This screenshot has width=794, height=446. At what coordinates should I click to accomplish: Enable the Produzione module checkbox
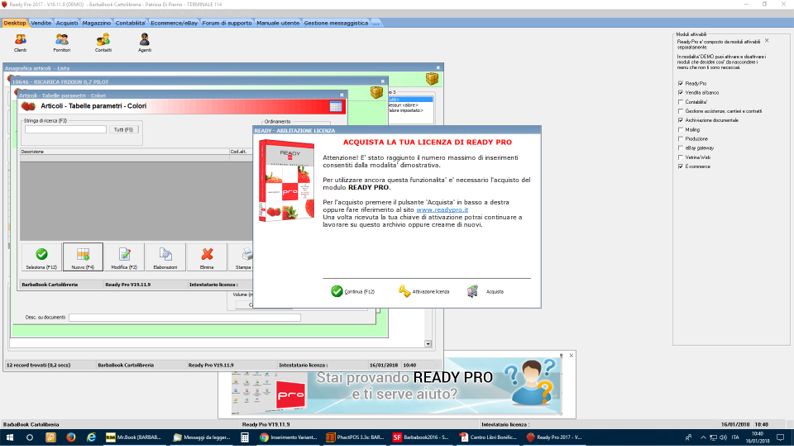(681, 139)
